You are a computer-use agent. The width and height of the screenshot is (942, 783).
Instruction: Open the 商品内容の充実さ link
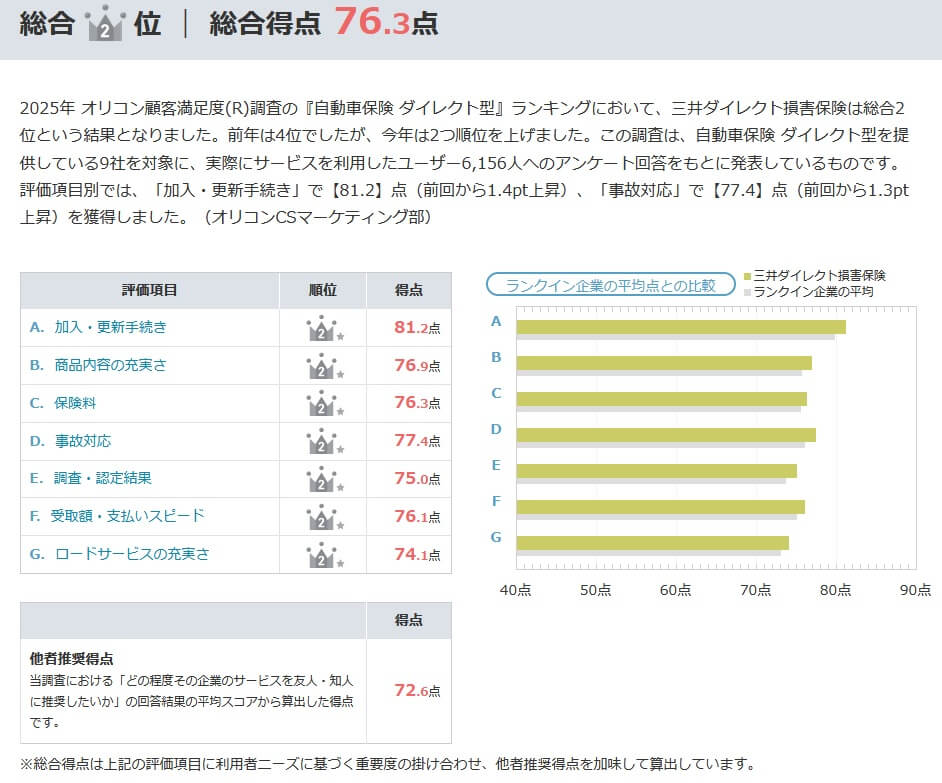[x=110, y=365]
